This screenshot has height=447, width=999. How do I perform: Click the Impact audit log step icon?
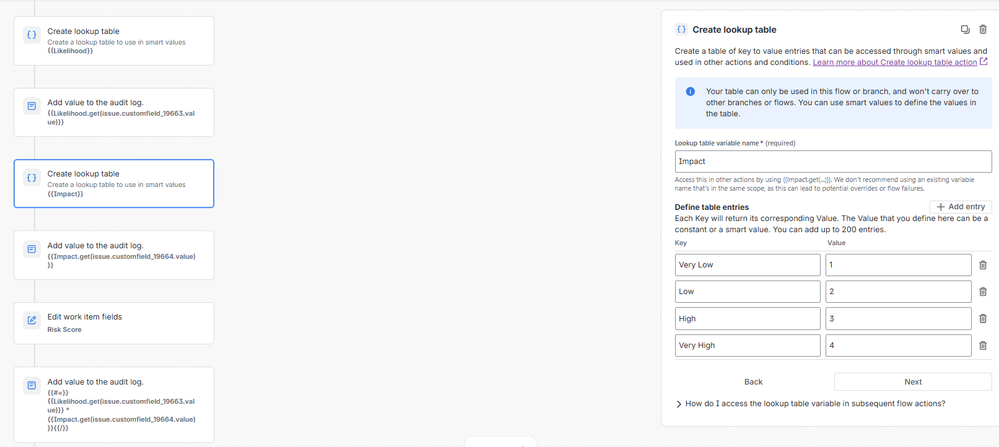[x=31, y=249]
